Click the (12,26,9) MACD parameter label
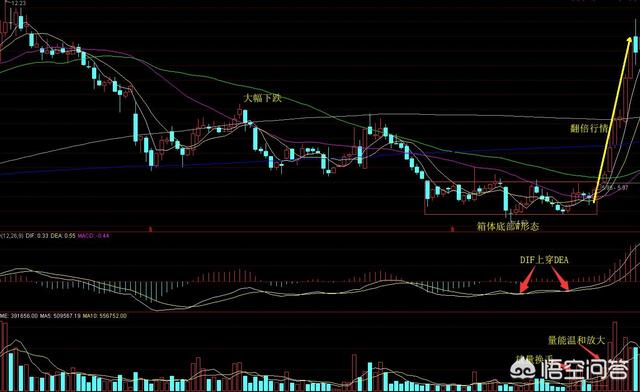 (x=12, y=236)
